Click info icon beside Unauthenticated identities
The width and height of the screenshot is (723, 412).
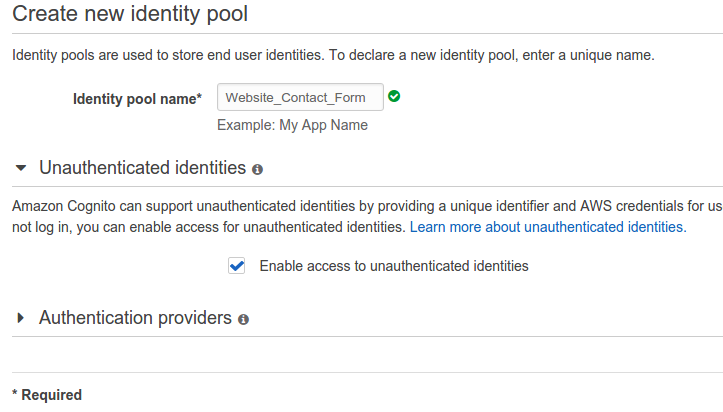257,169
